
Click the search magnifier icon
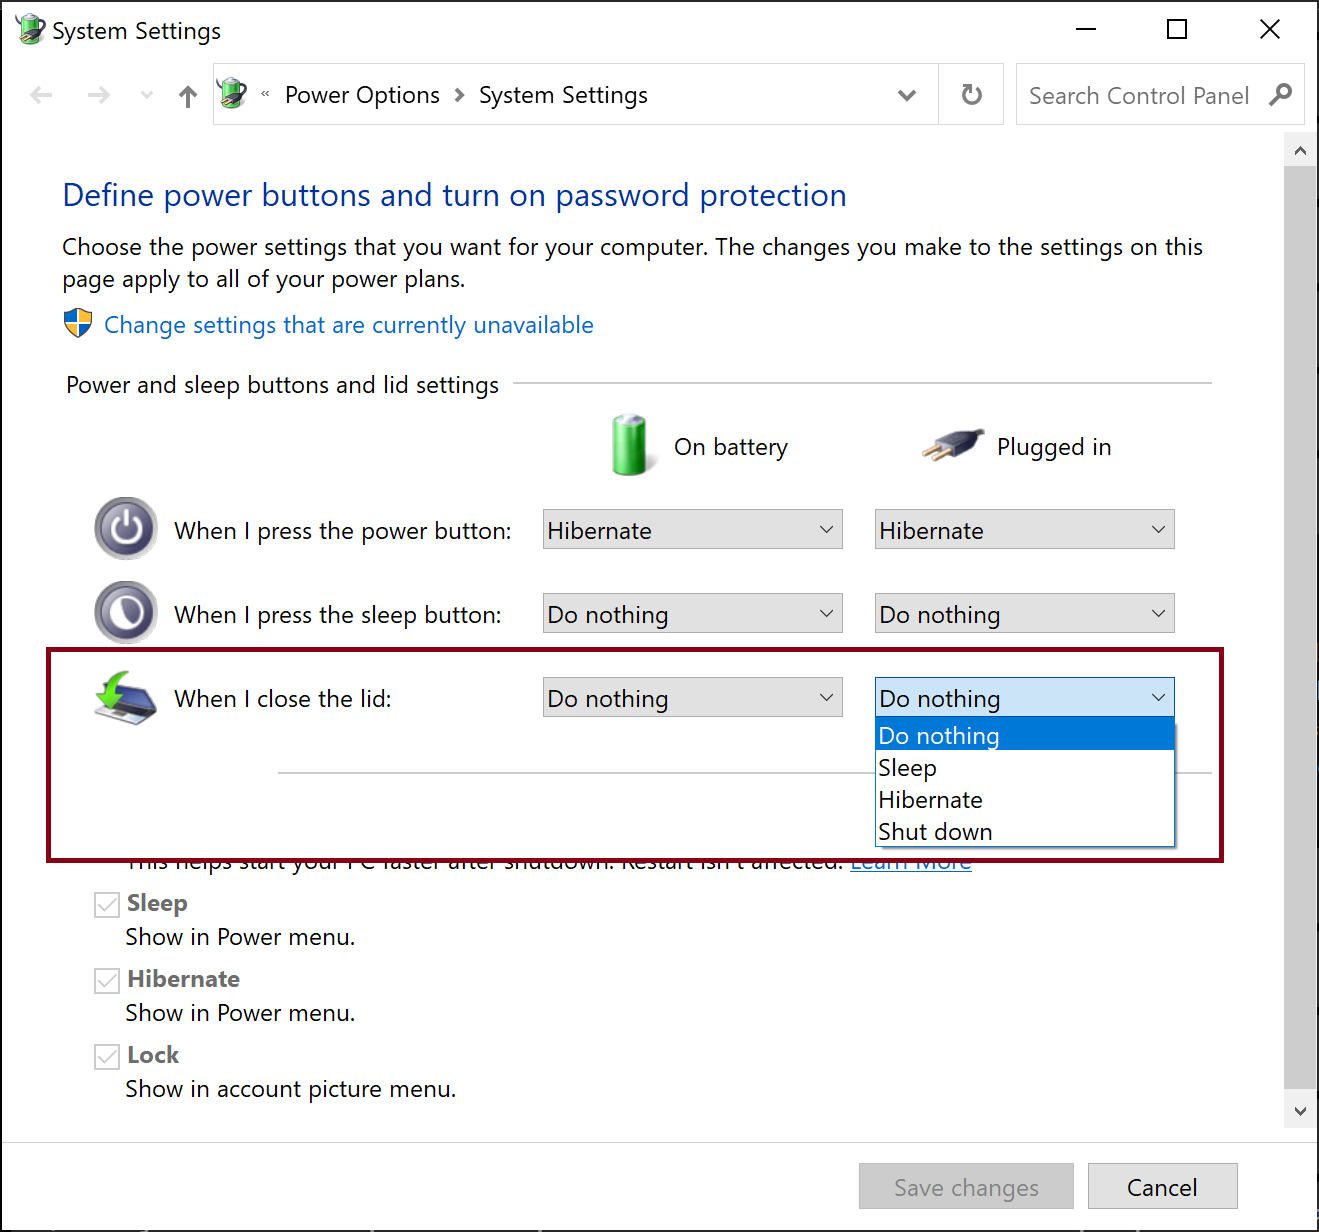tap(1280, 95)
